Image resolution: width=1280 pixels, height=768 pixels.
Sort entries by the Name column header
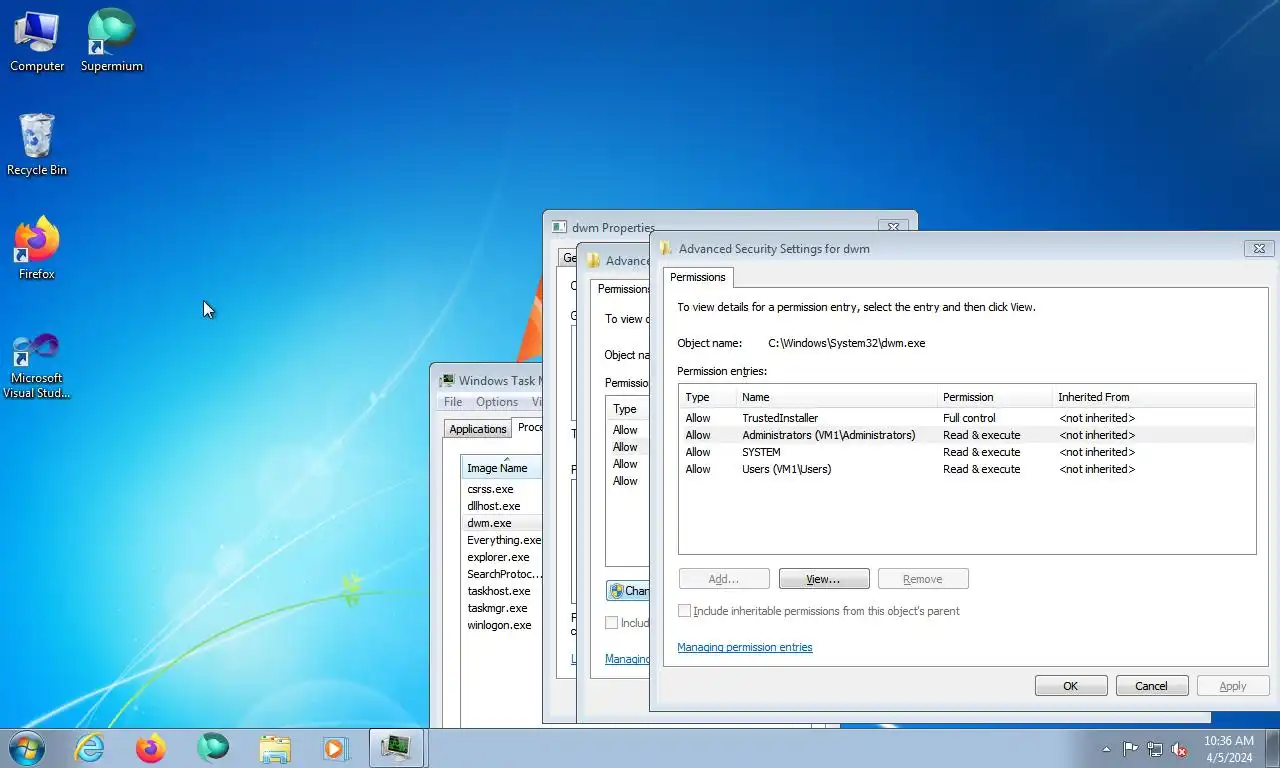point(837,397)
